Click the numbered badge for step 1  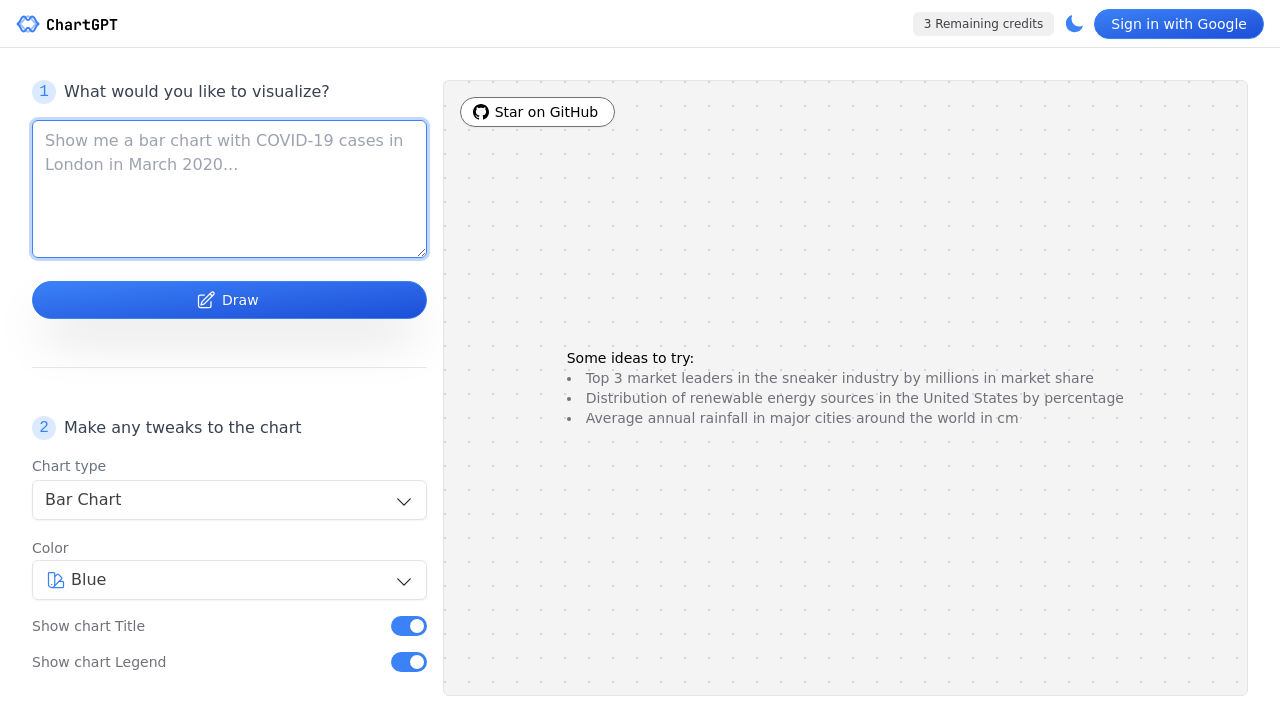pos(43,91)
